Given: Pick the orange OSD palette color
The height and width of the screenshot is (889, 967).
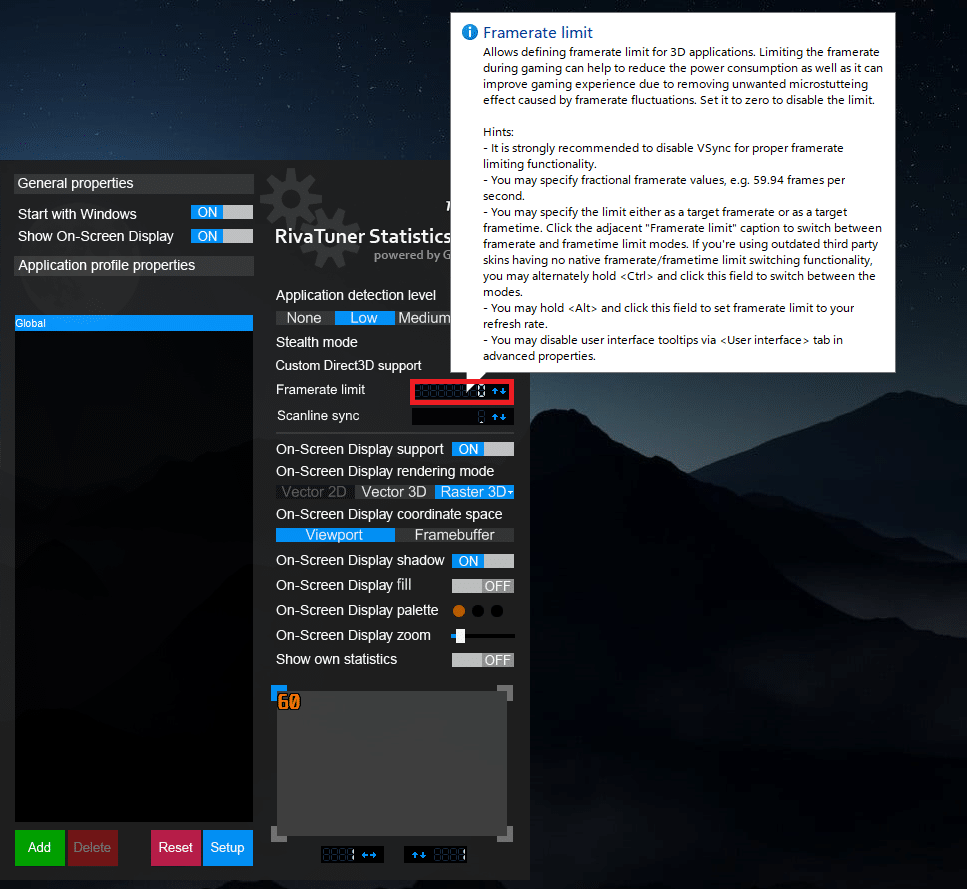Looking at the screenshot, I should click(459, 611).
